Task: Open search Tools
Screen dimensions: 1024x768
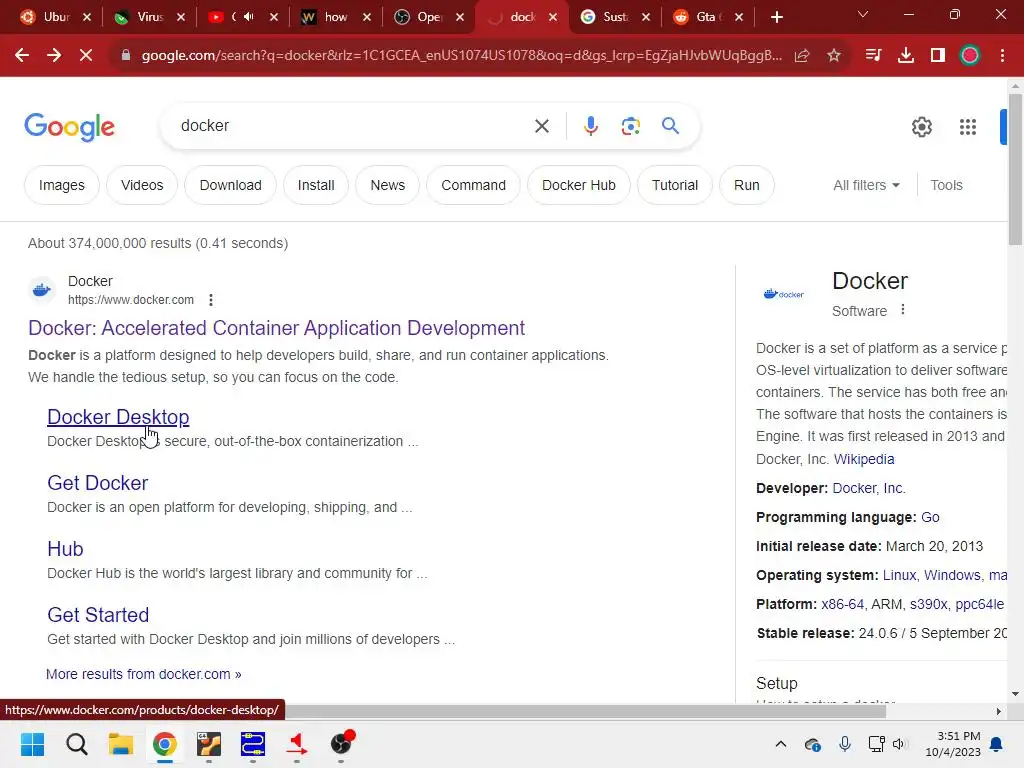Action: (946, 185)
